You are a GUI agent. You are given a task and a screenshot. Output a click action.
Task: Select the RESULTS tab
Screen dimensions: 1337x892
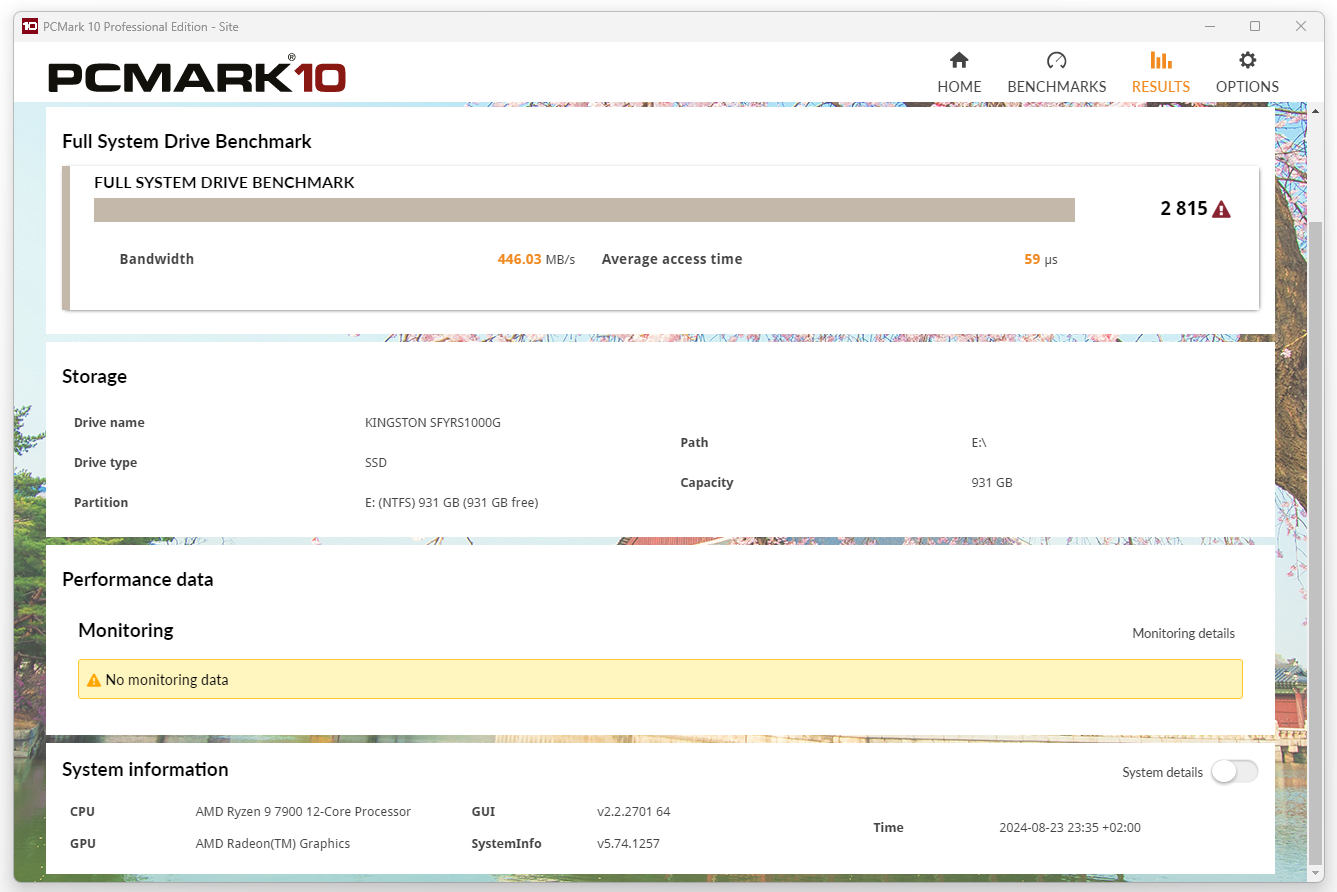pyautogui.click(x=1160, y=72)
